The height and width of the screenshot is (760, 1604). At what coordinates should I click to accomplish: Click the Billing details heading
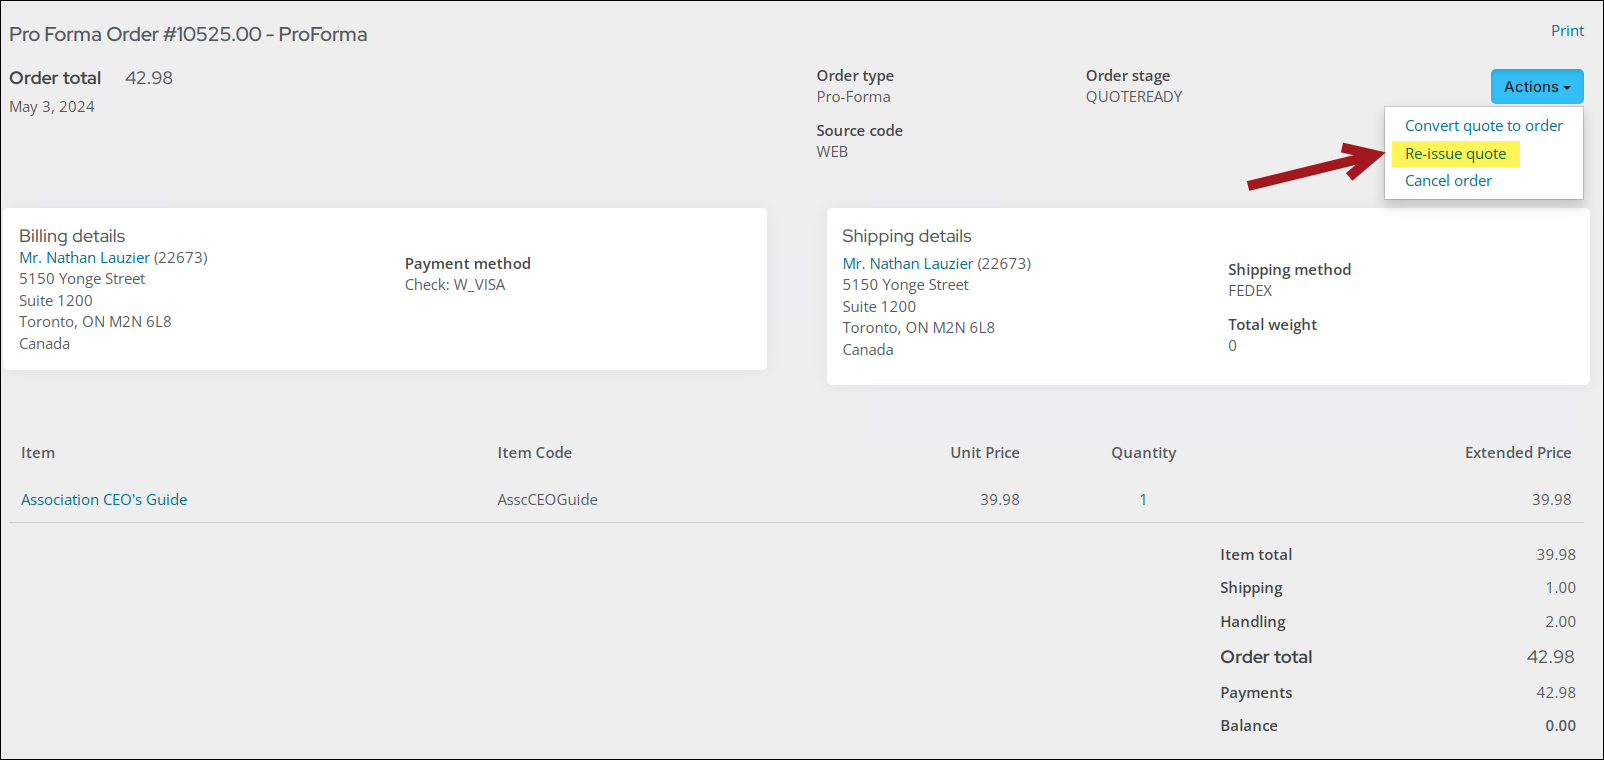(x=72, y=236)
